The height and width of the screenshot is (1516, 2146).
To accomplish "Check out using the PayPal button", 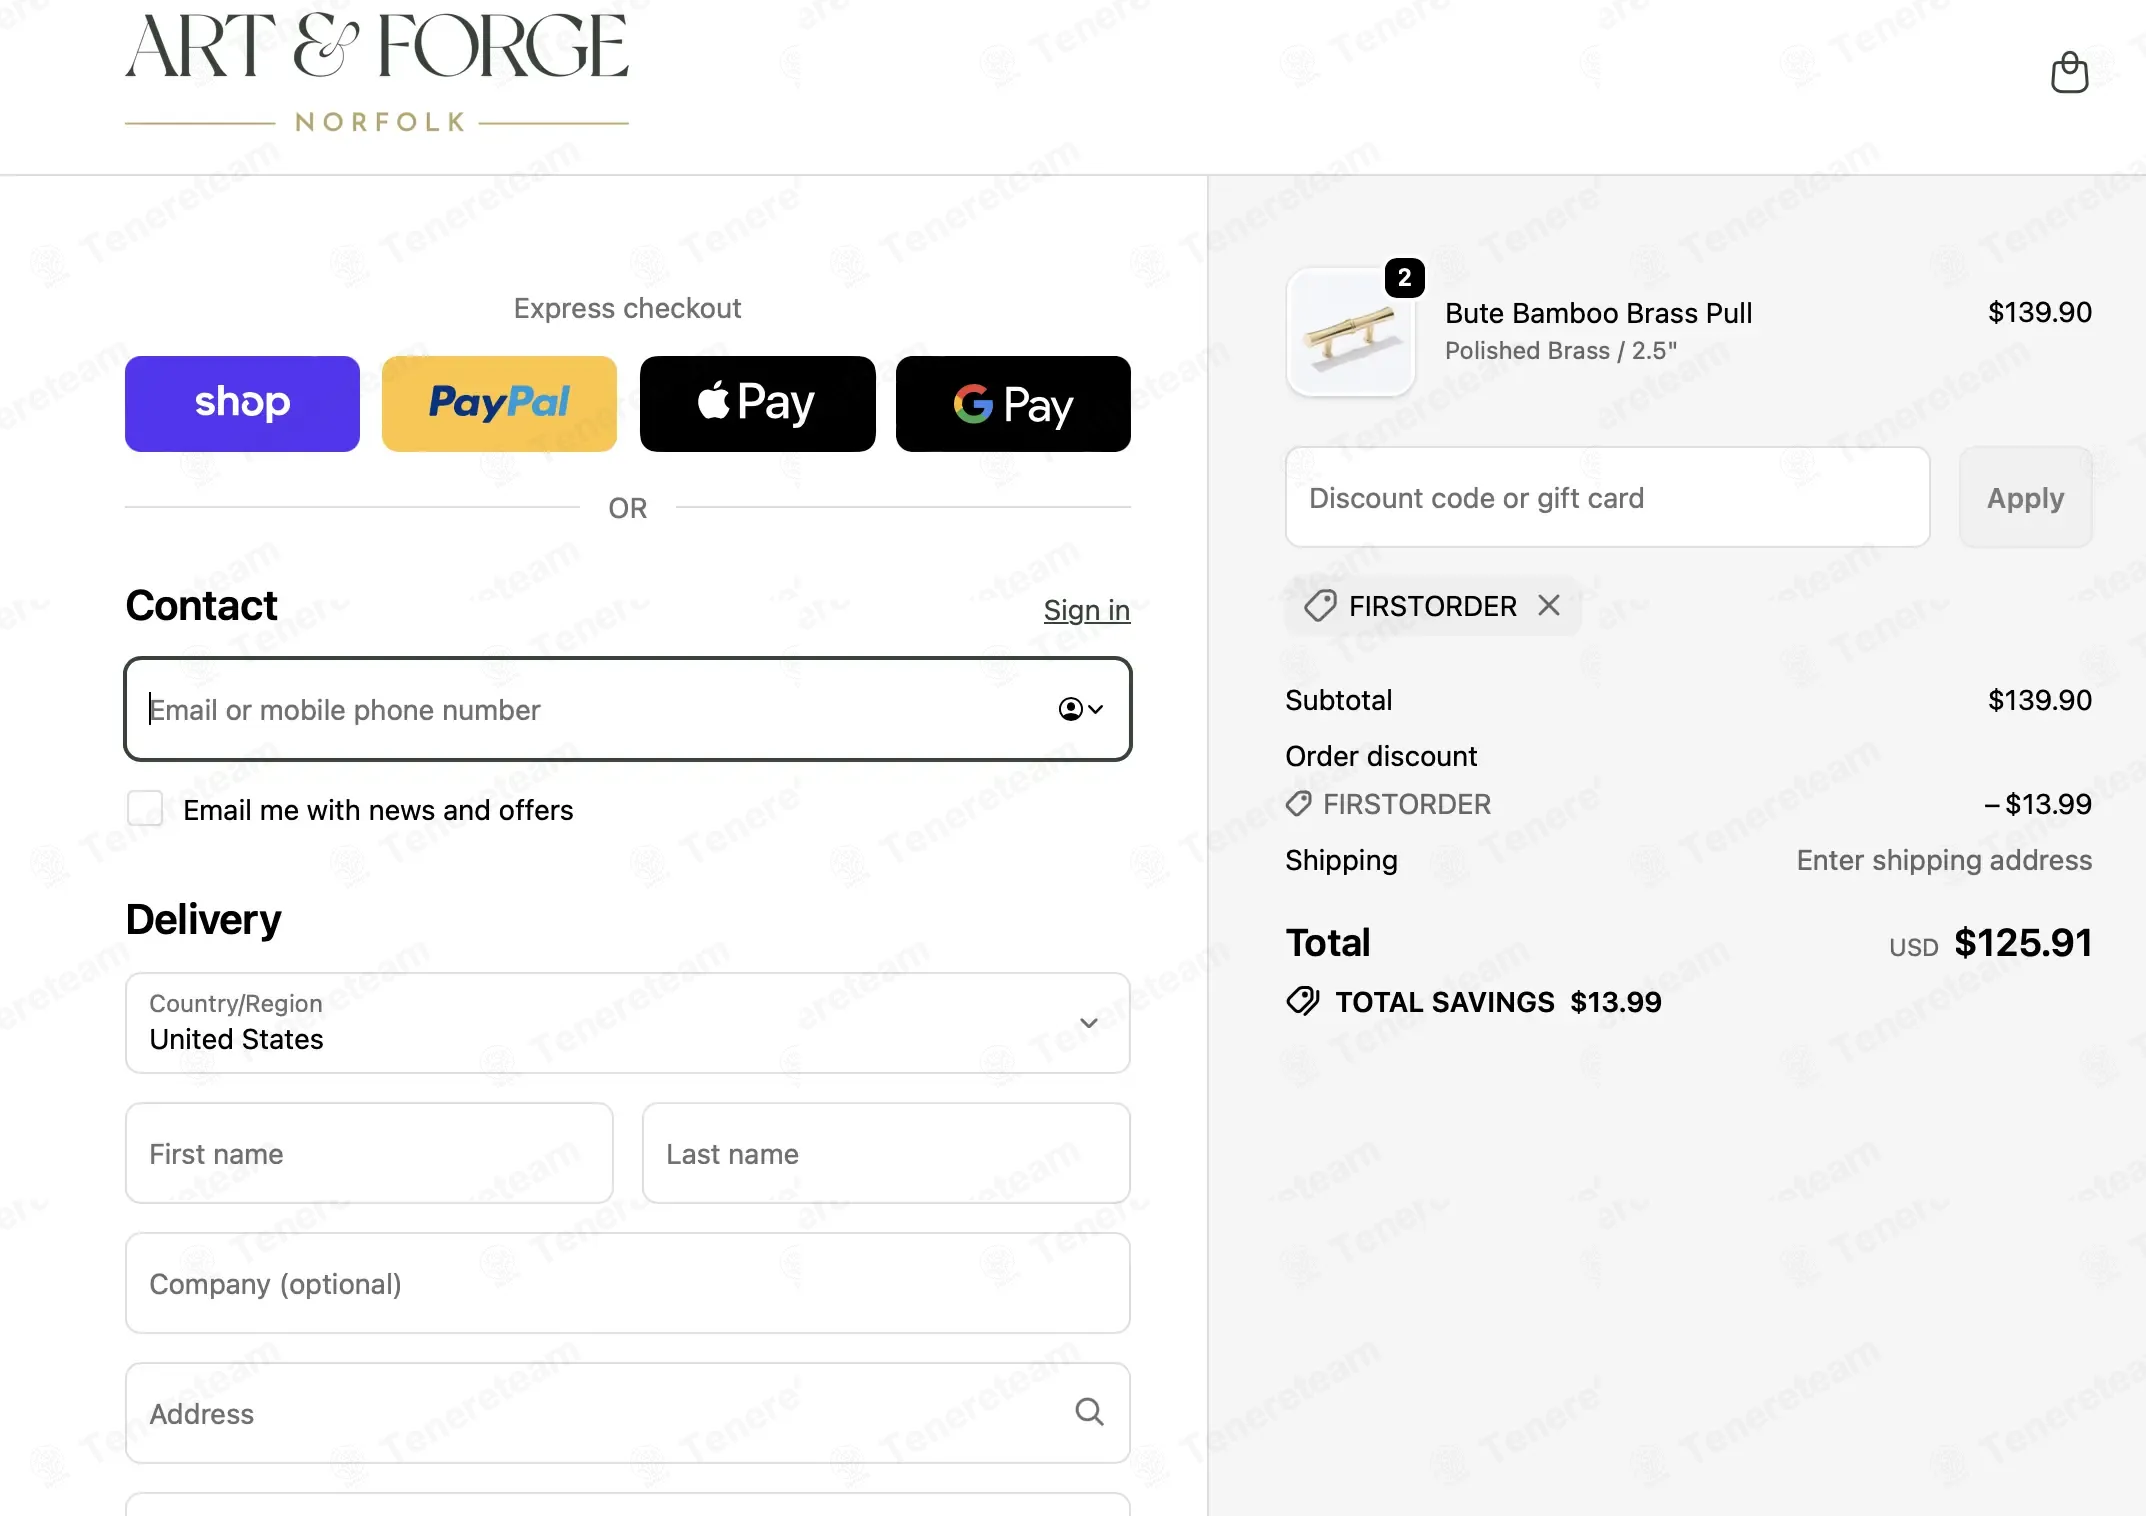I will pyautogui.click(x=499, y=404).
